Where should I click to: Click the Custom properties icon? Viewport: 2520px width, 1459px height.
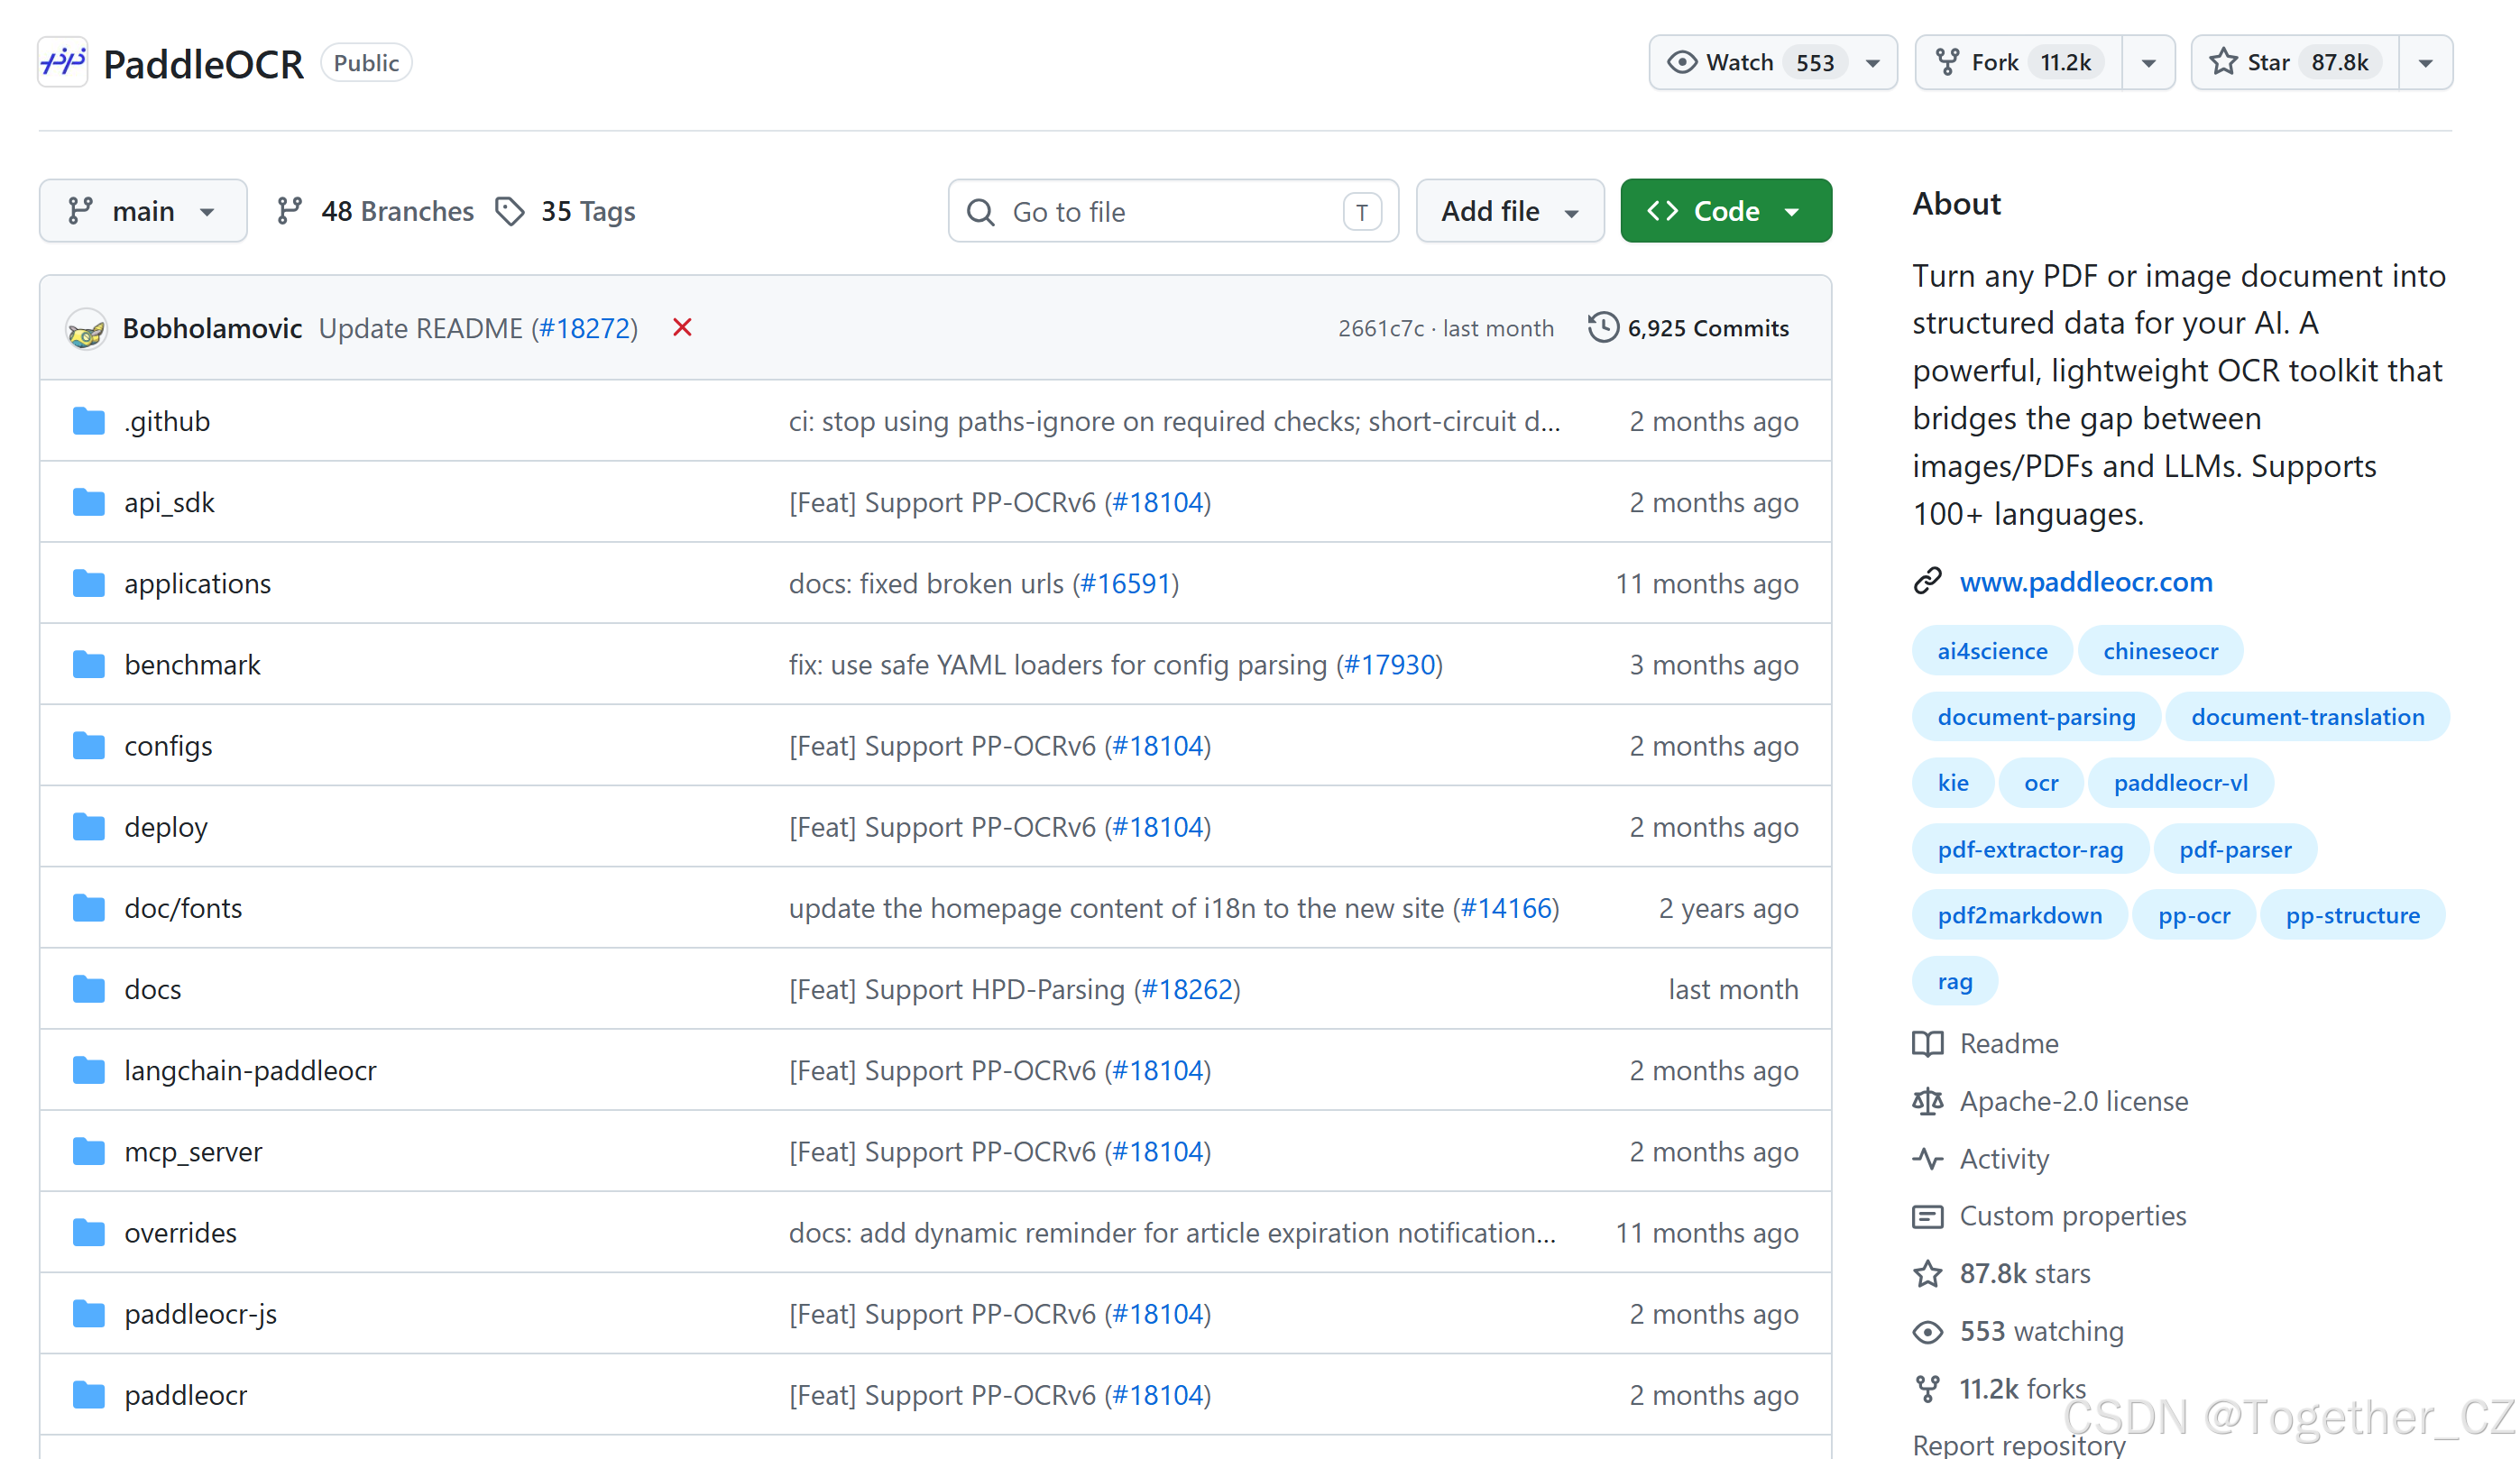click(x=1927, y=1217)
